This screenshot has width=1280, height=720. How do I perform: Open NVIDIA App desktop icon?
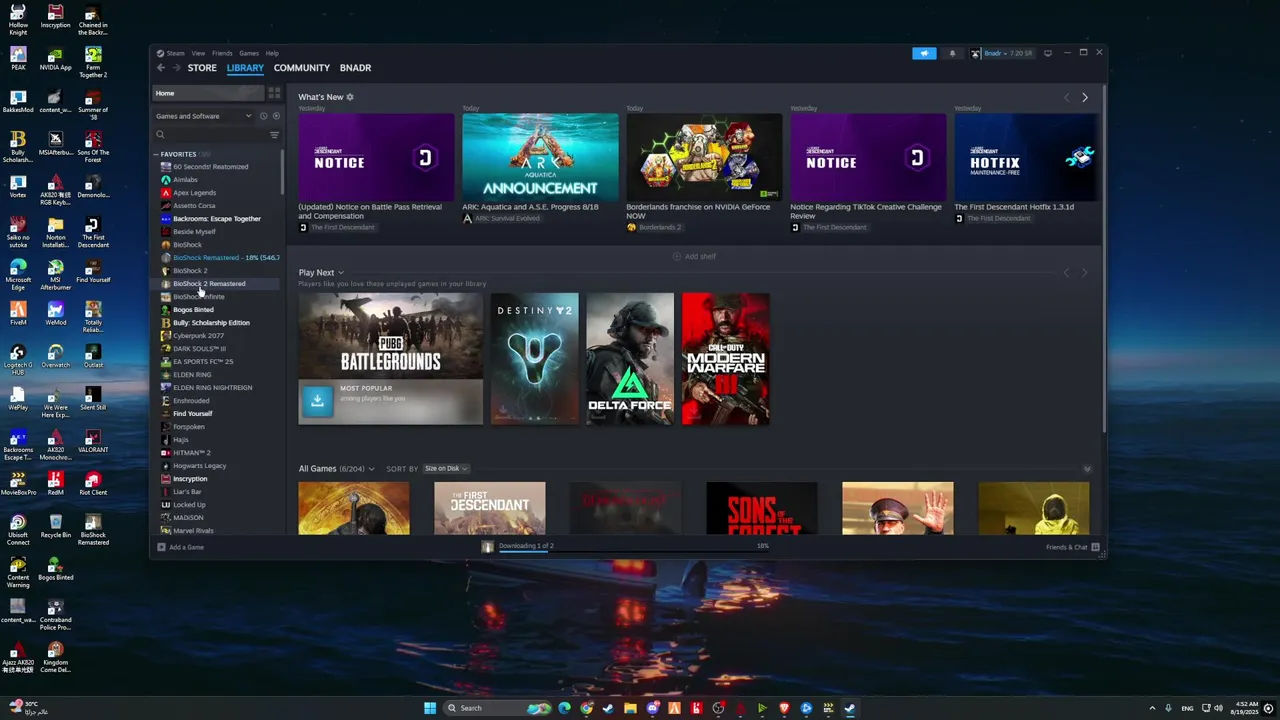pyautogui.click(x=55, y=59)
